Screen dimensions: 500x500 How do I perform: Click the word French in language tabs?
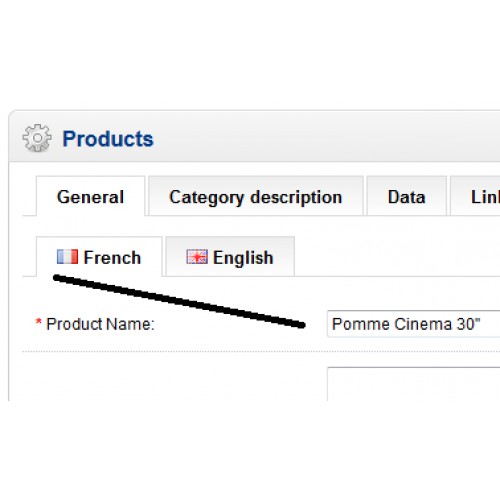(x=112, y=257)
